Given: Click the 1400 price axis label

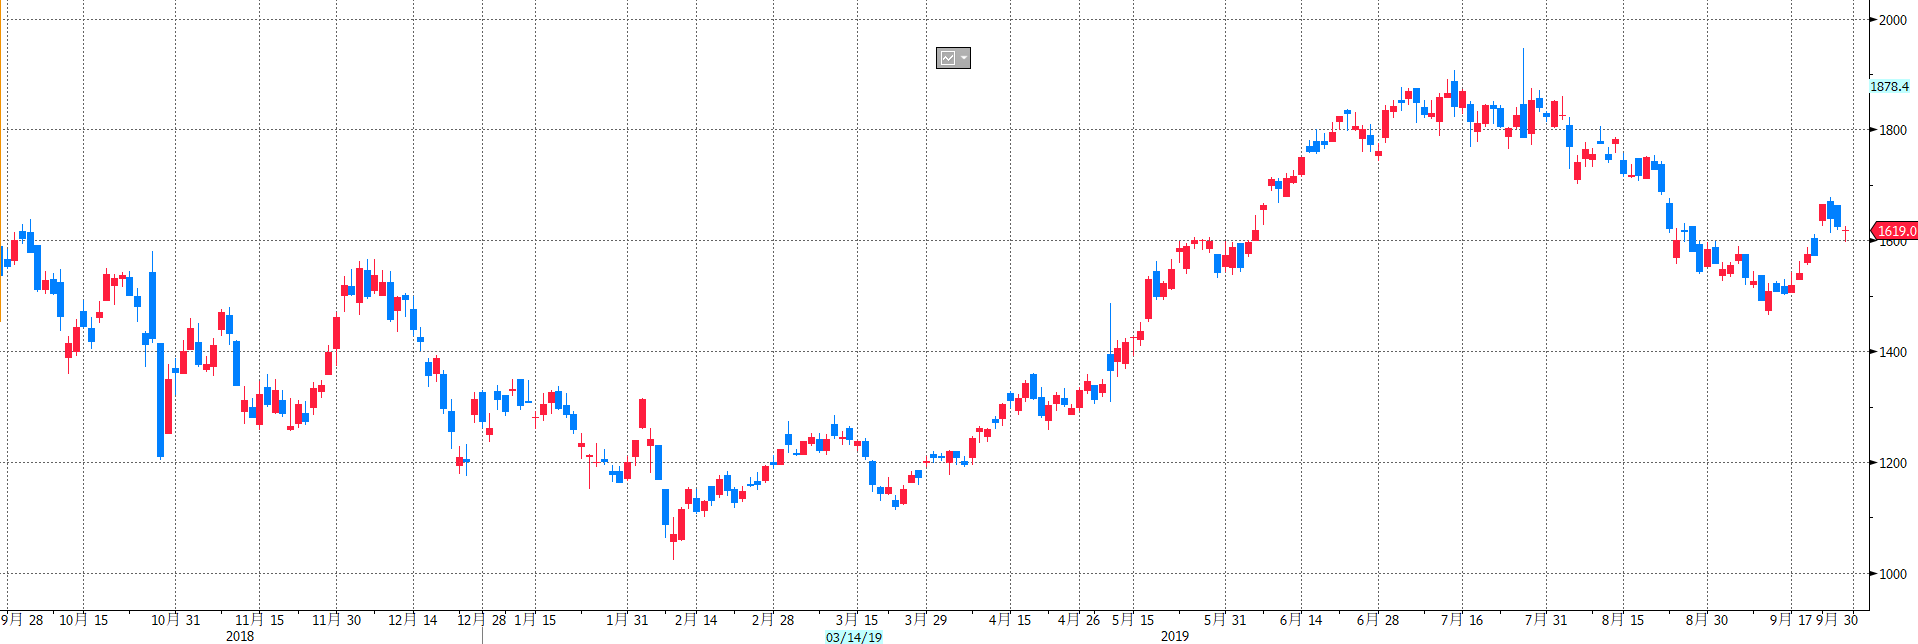Looking at the screenshot, I should [1892, 352].
